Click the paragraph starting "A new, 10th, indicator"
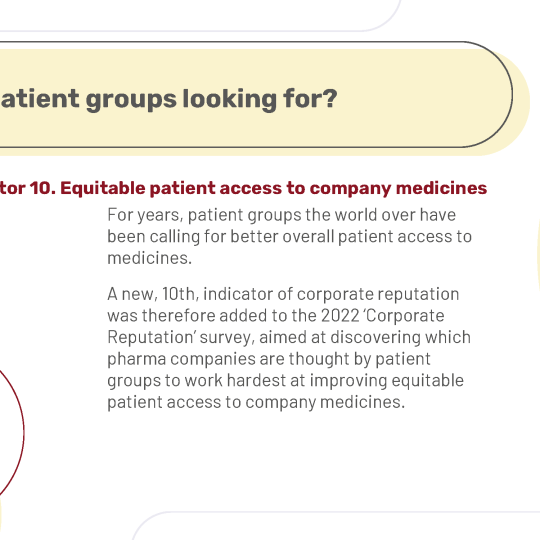 289,348
